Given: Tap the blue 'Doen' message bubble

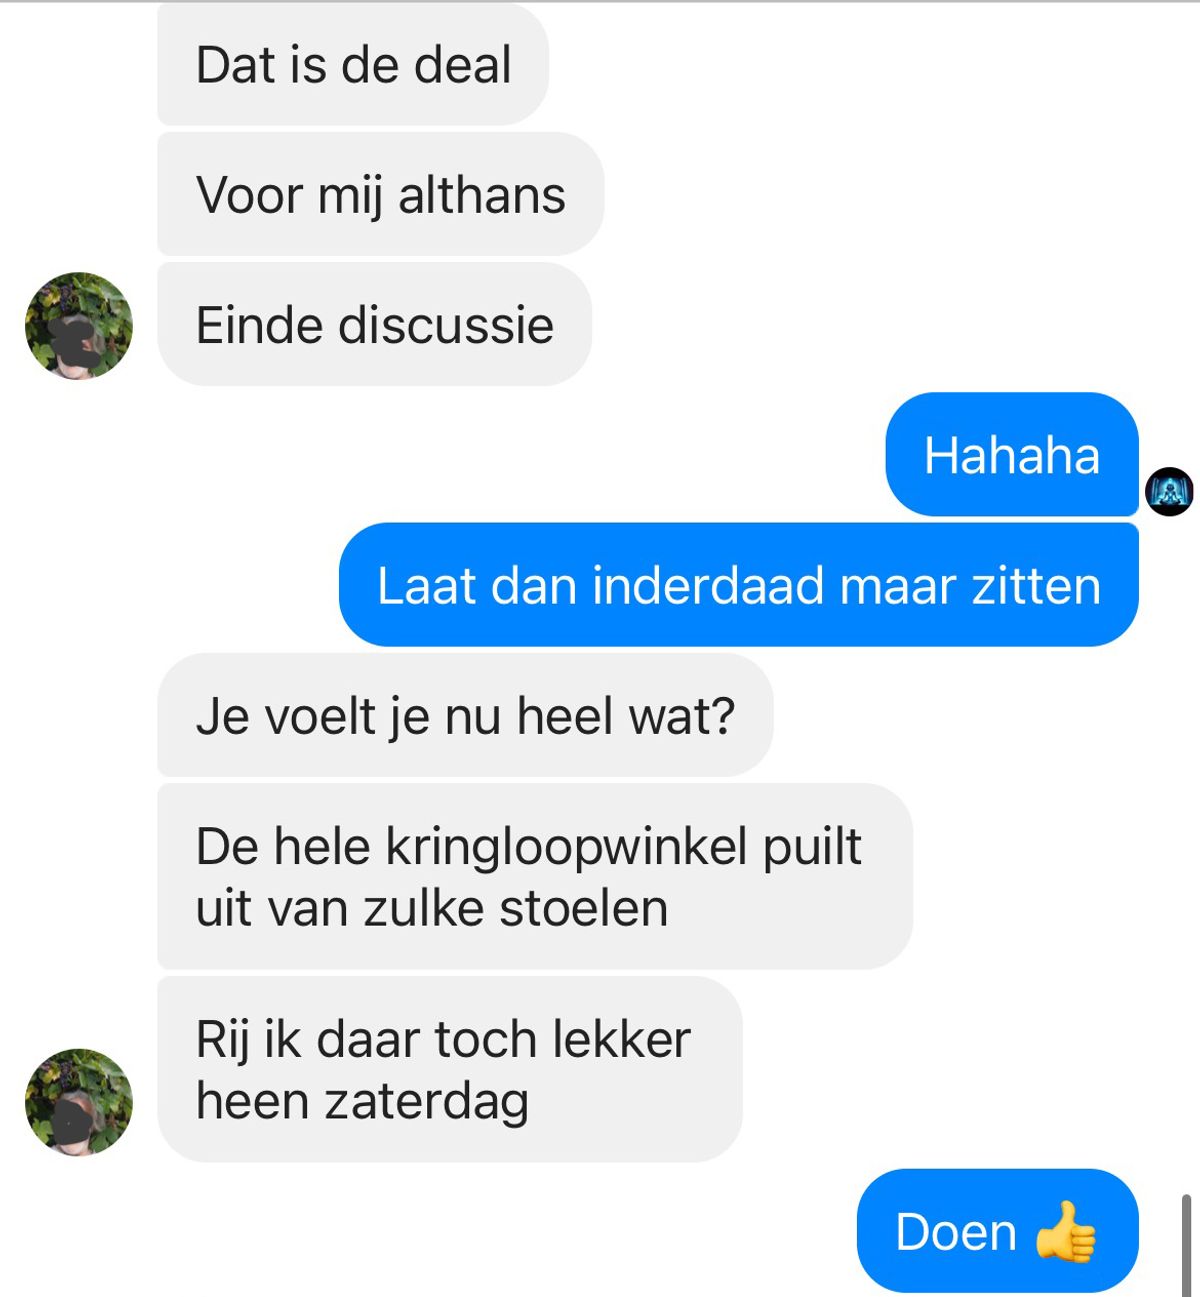Looking at the screenshot, I should [998, 1231].
